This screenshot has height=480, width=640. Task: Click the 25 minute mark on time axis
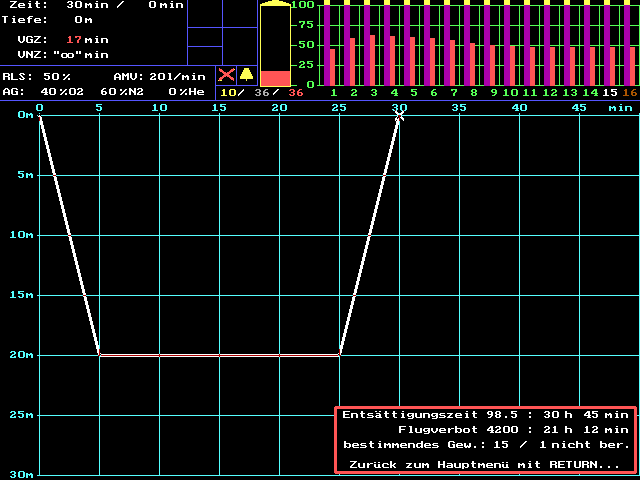339,106
